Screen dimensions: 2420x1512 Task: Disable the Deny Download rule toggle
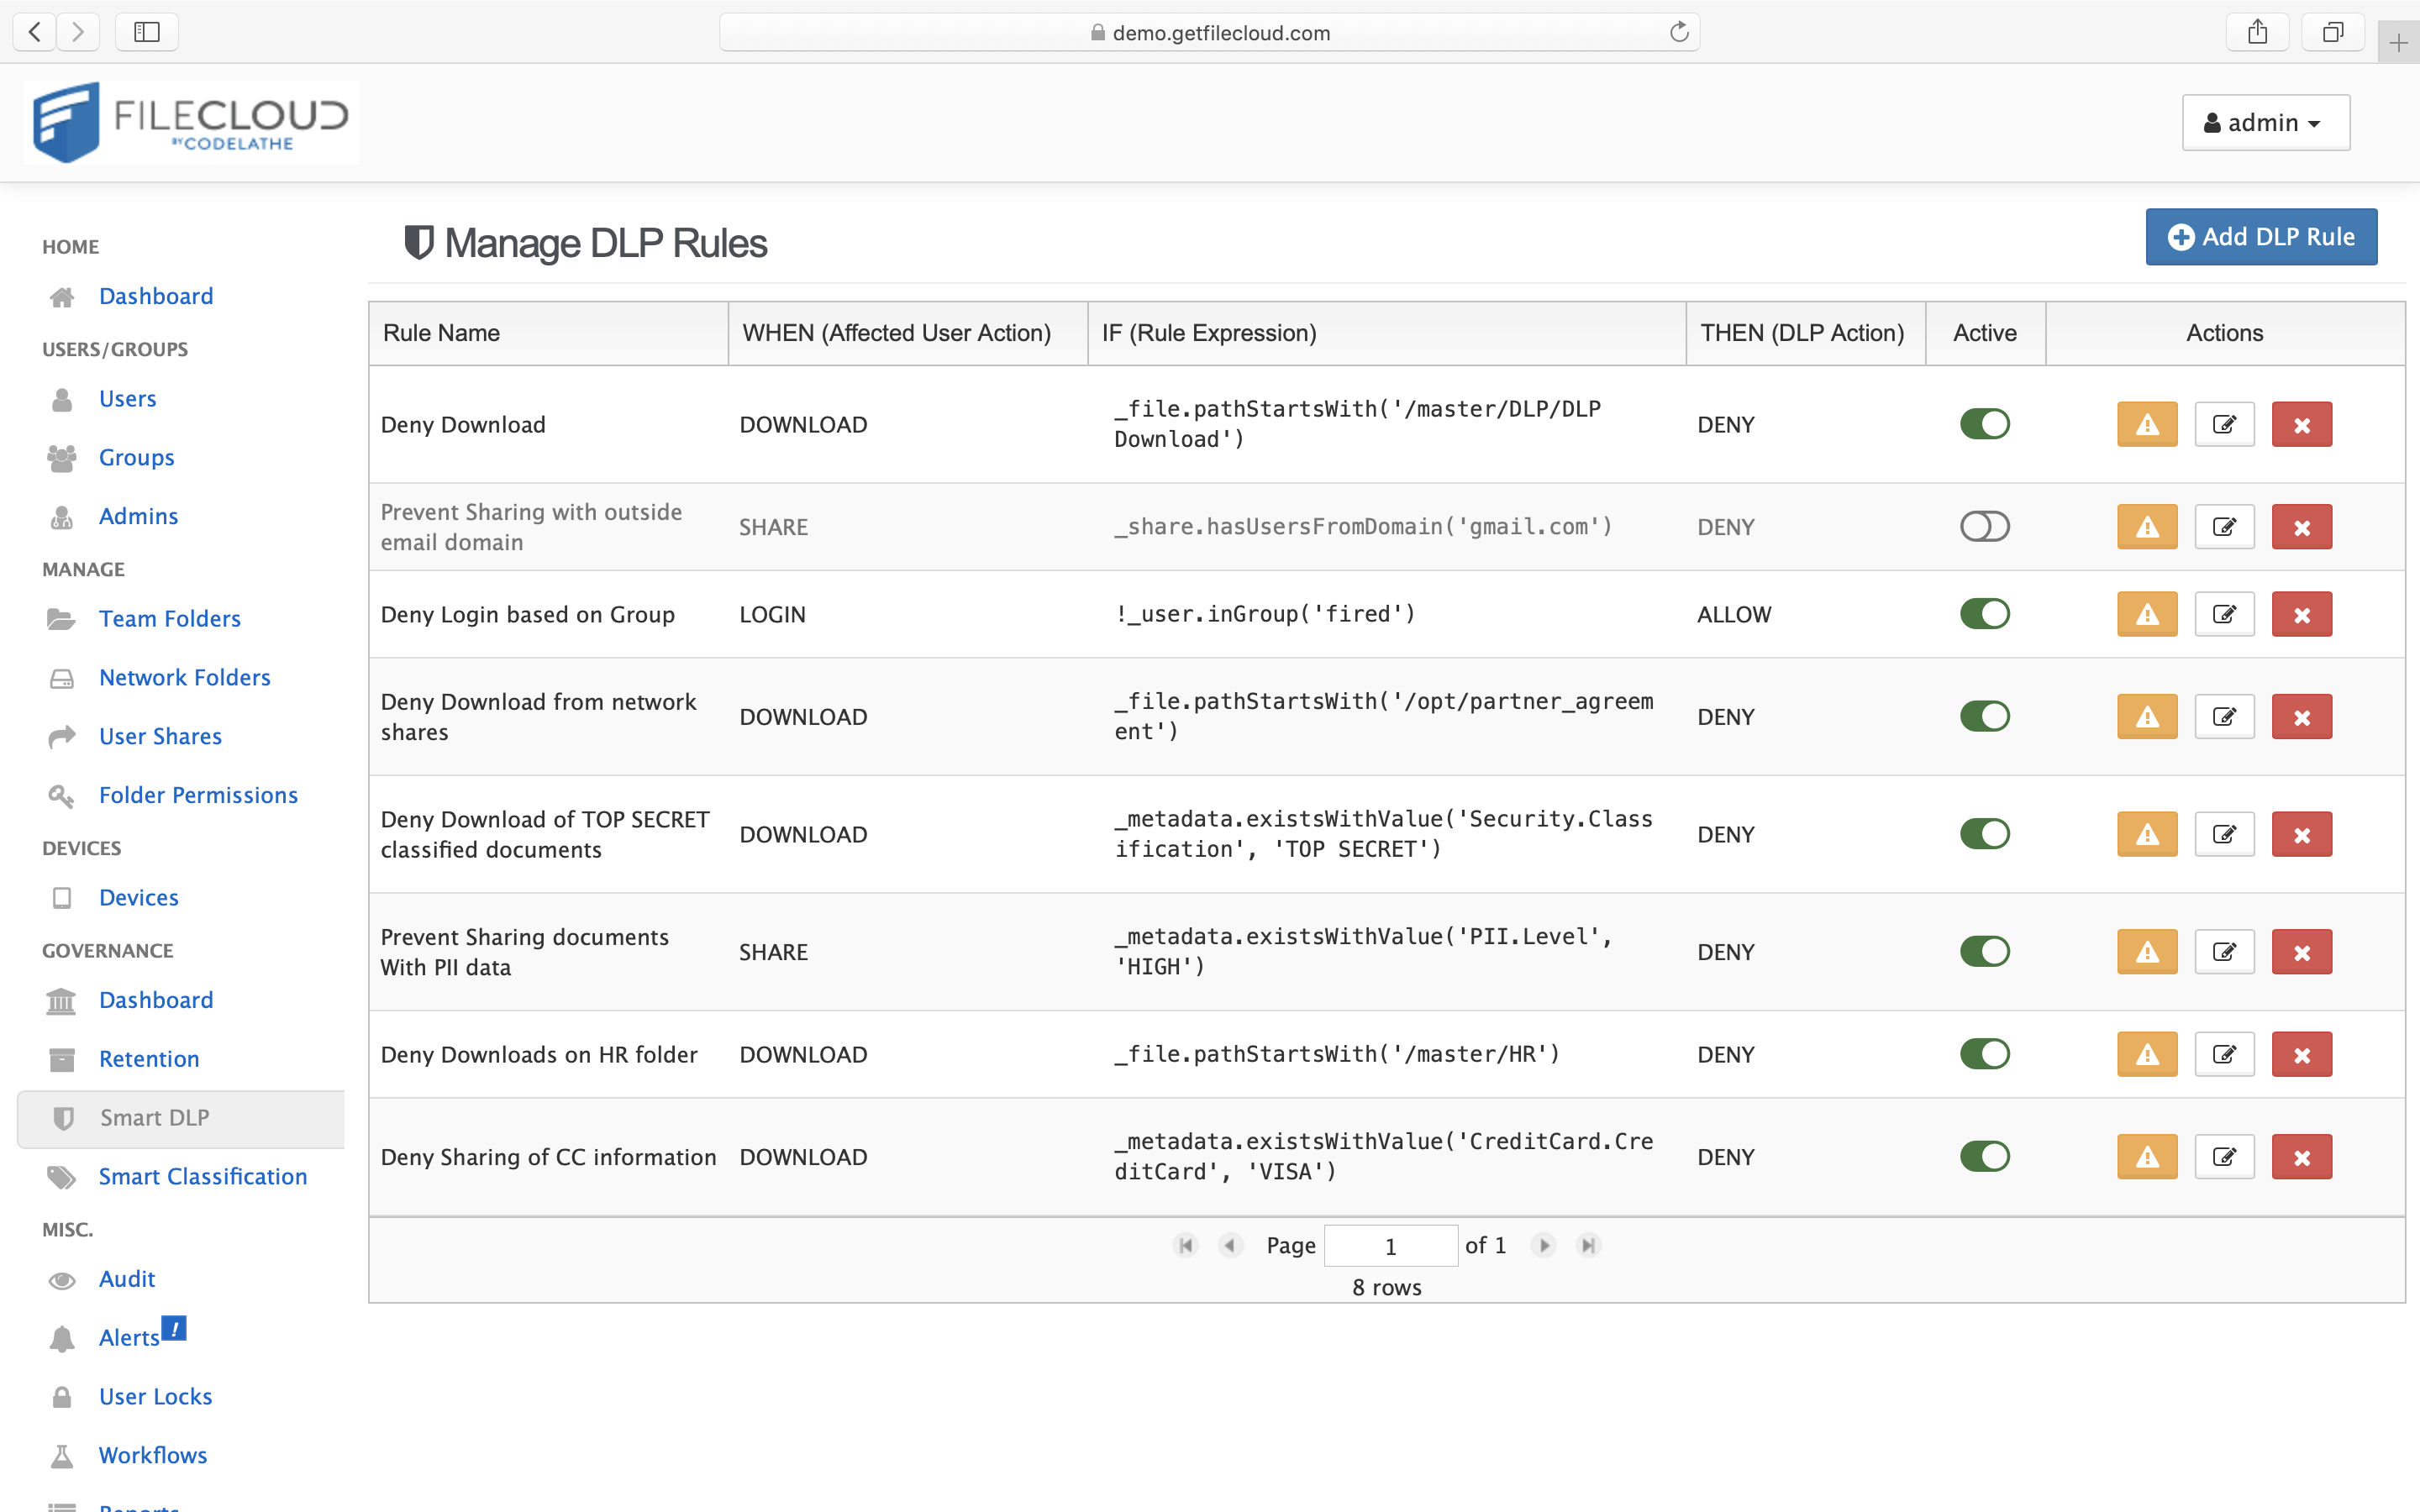coord(1985,423)
